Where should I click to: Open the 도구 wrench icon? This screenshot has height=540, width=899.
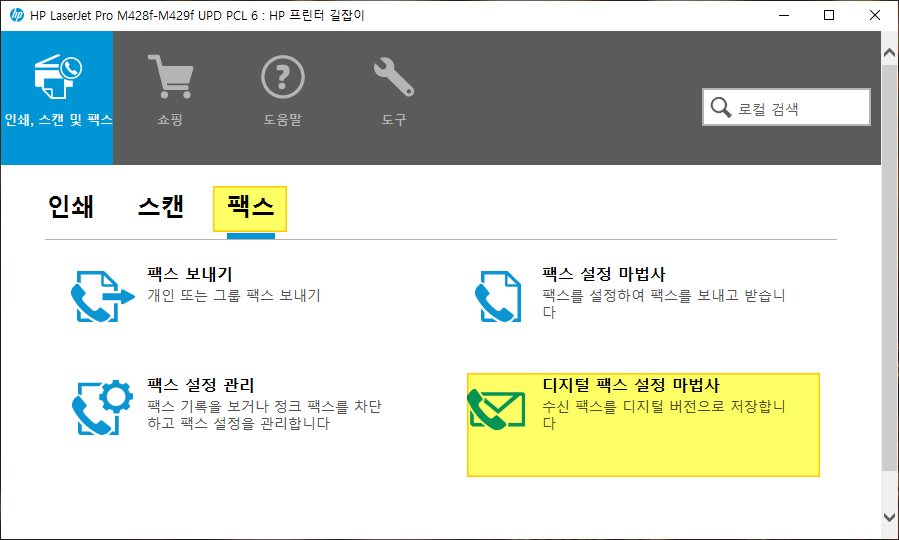pos(394,76)
